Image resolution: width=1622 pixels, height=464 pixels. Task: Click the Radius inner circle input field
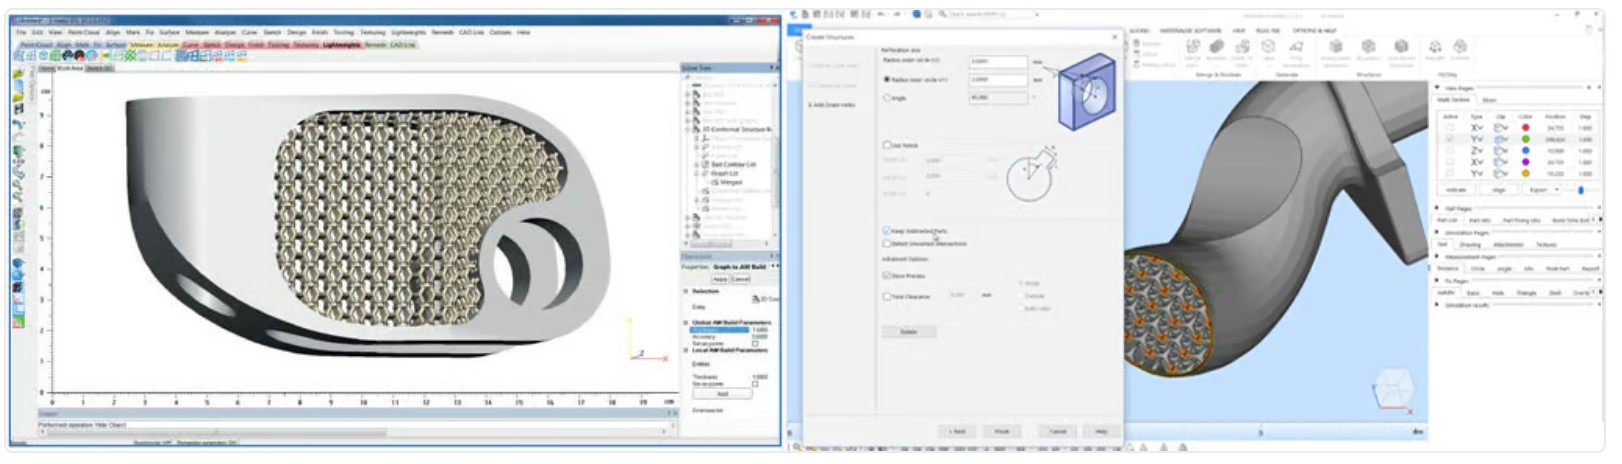point(997,79)
